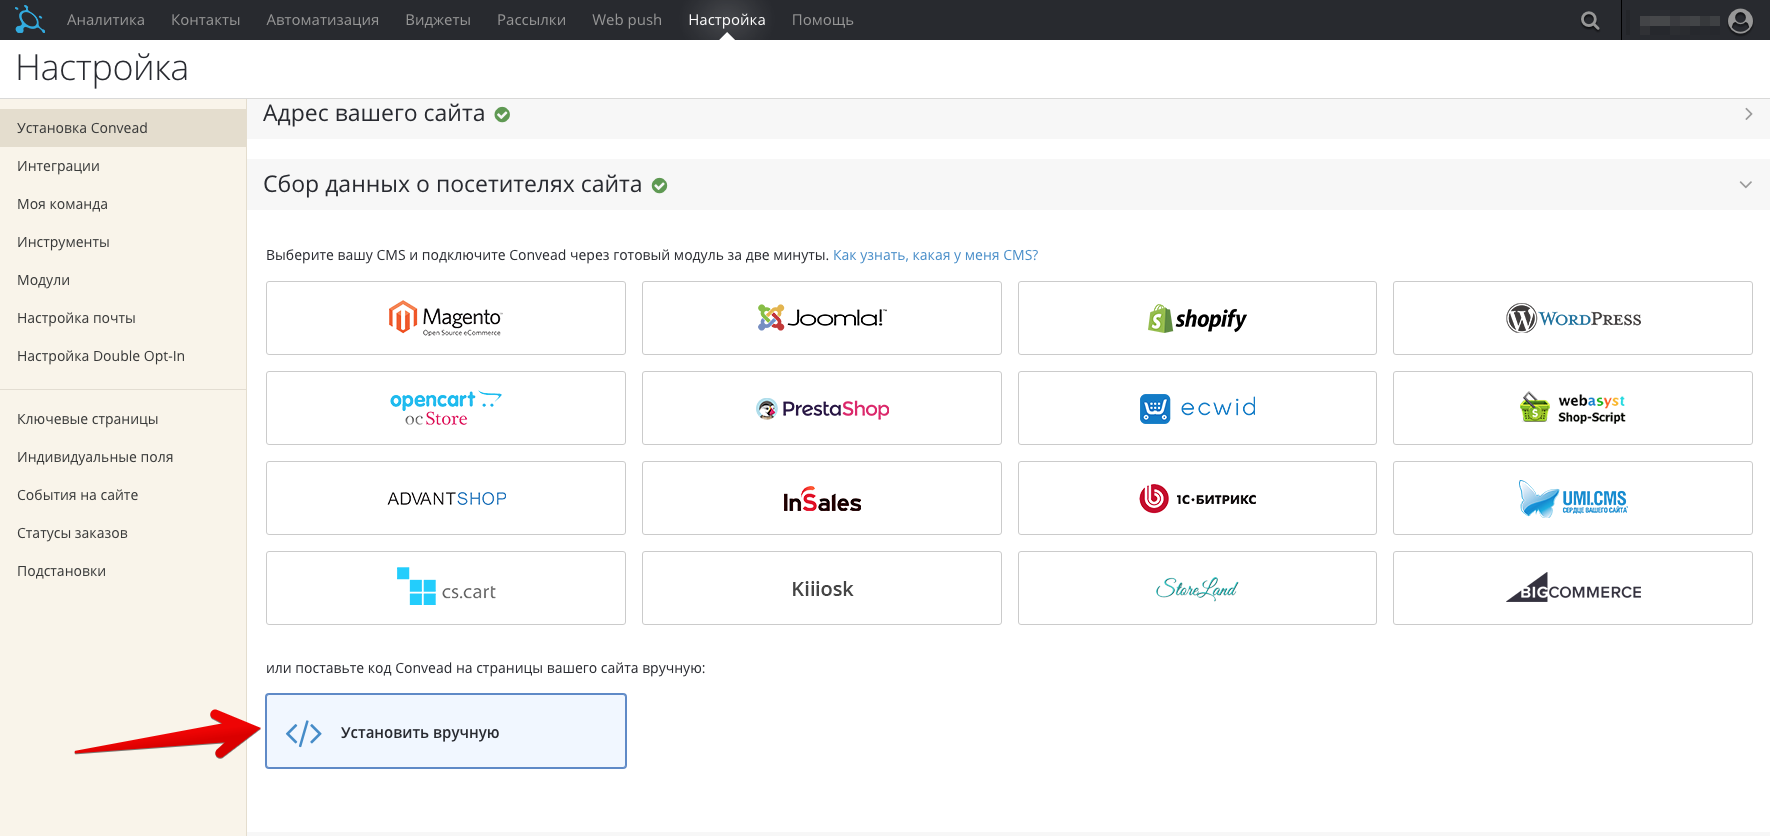Open the Web push menu
Image resolution: width=1770 pixels, height=836 pixels.
[627, 20]
